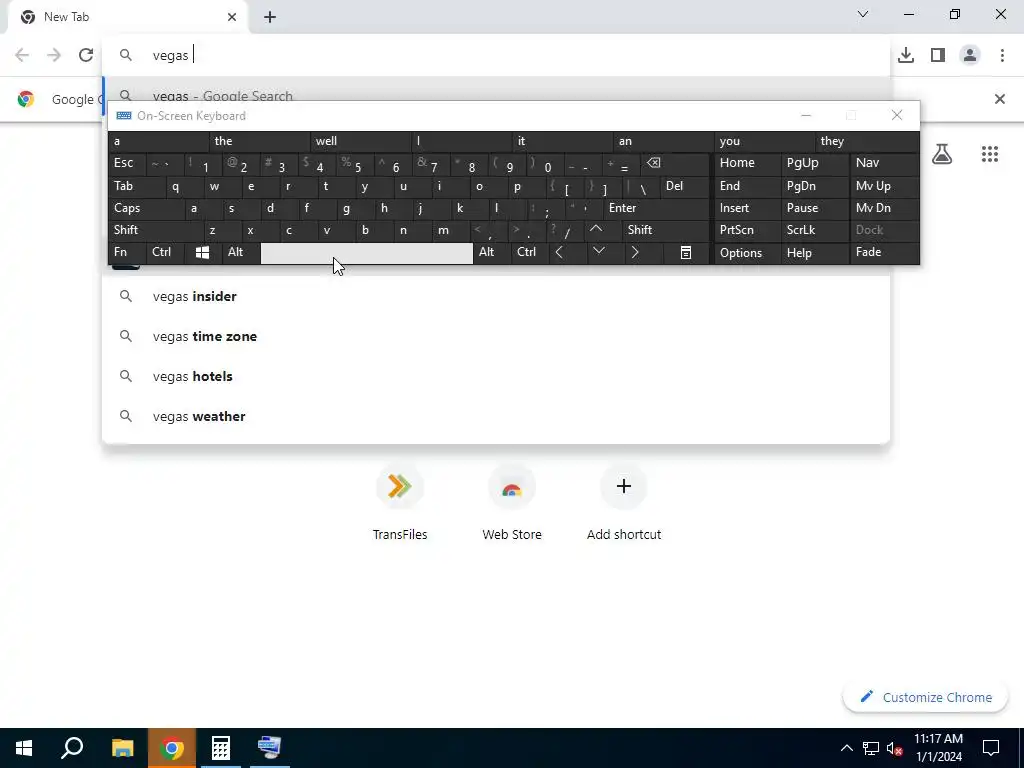Viewport: 1024px width, 768px height.
Task: Toggle right Shift key on keyboard
Action: [x=666, y=230]
